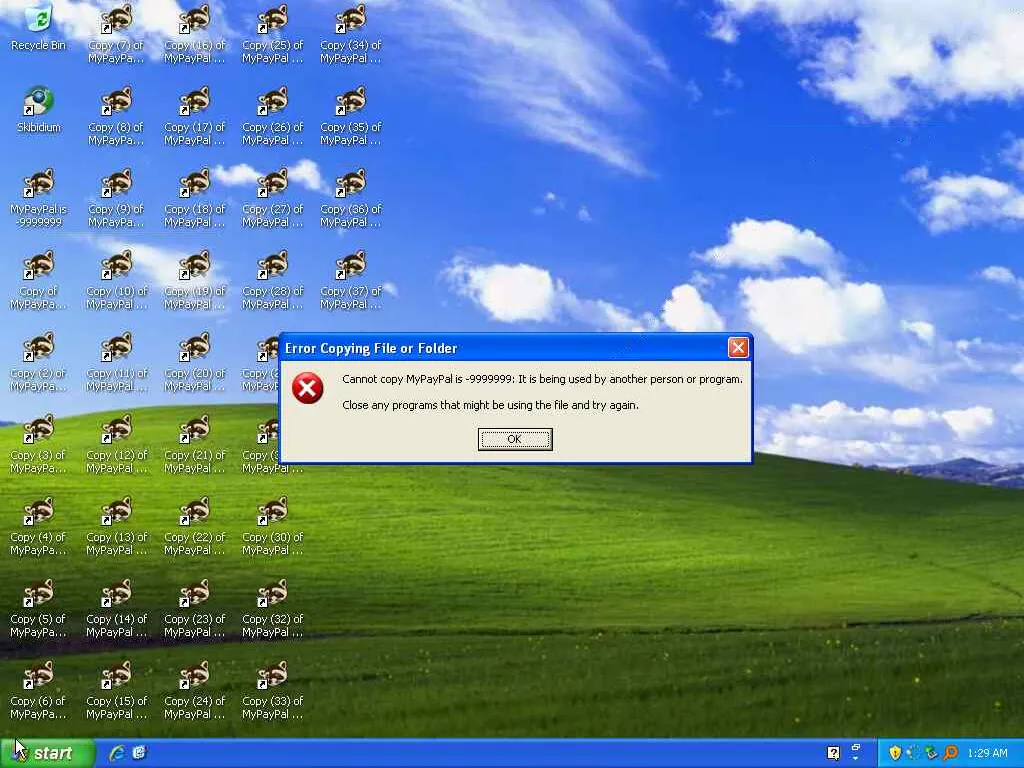Select the 'Copy (4) of MyPayPa...' icon

point(39,526)
